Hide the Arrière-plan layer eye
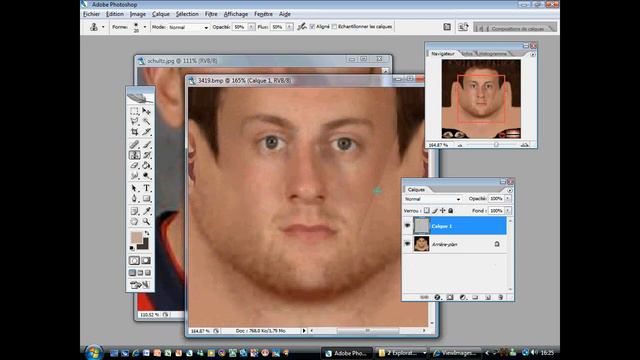The image size is (640, 360). 407,244
